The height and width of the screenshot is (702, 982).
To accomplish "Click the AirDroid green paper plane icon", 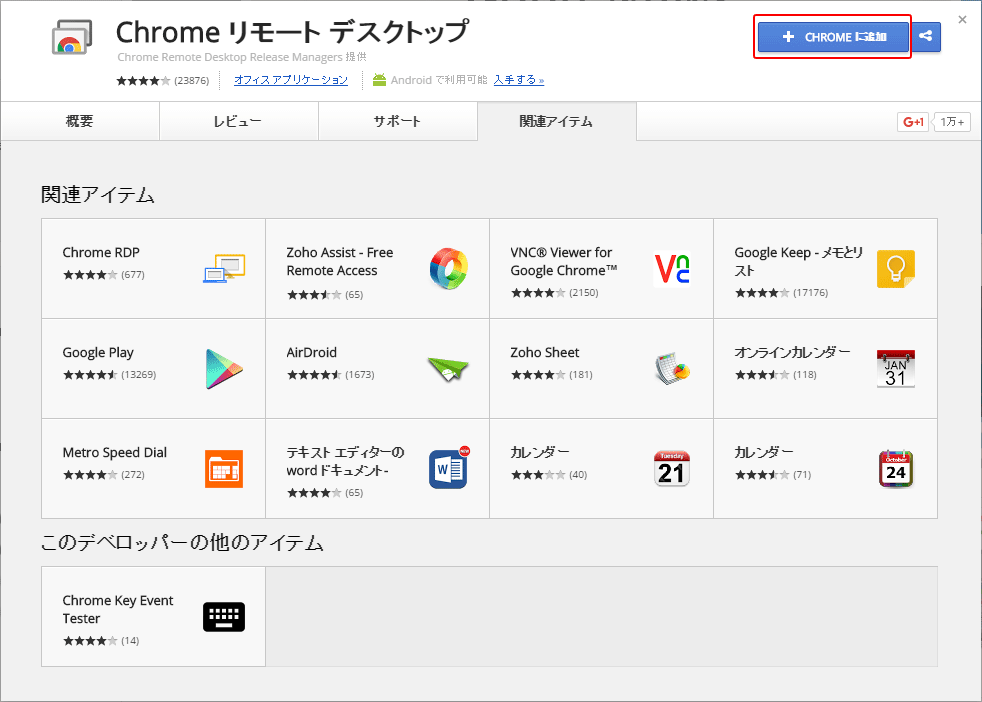I will (448, 369).
